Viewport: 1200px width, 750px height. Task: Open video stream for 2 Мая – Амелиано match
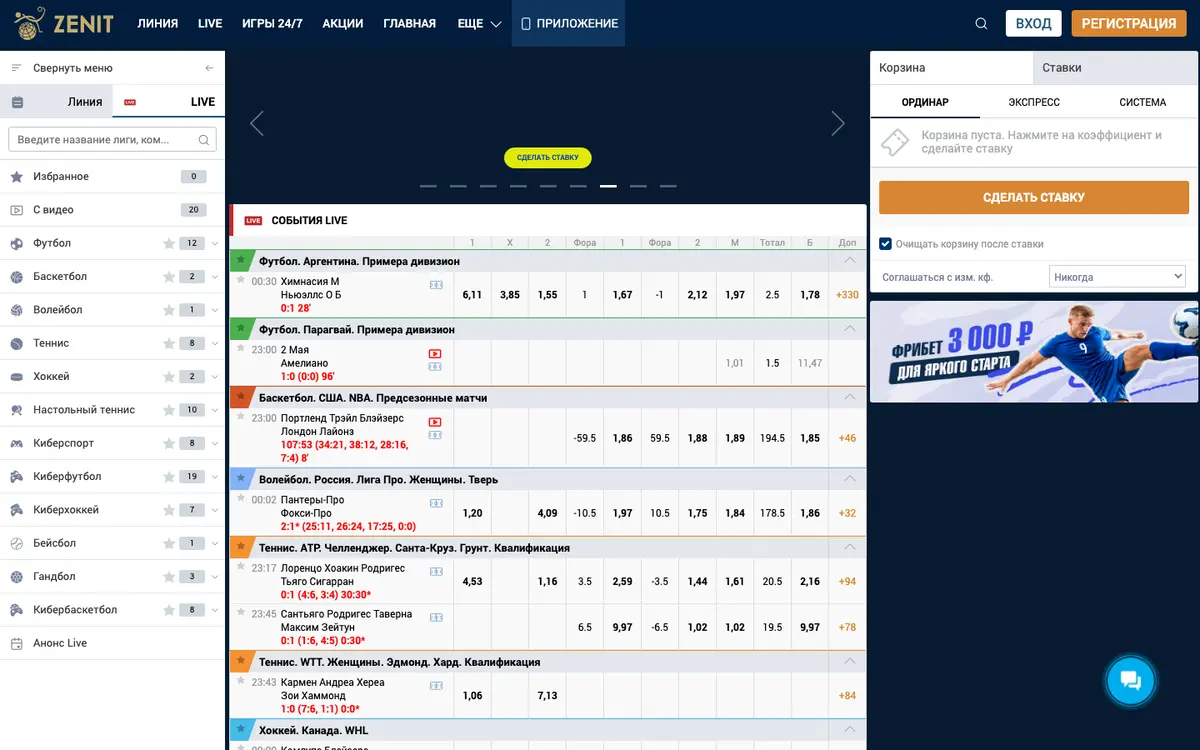pyautogui.click(x=435, y=353)
